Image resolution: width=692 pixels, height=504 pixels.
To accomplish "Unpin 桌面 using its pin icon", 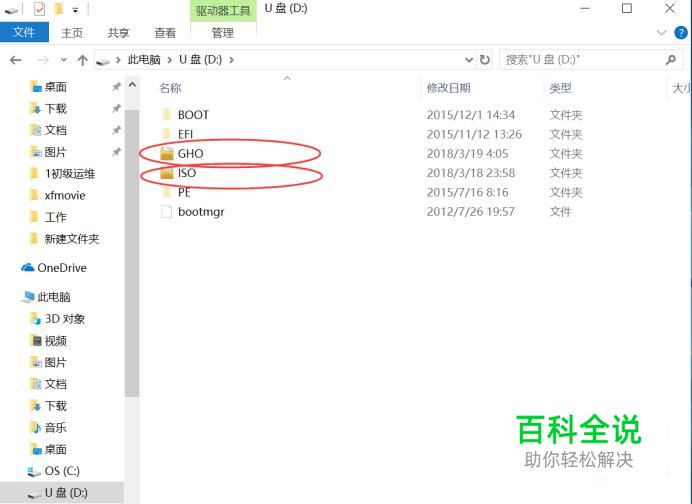I will coord(116,87).
